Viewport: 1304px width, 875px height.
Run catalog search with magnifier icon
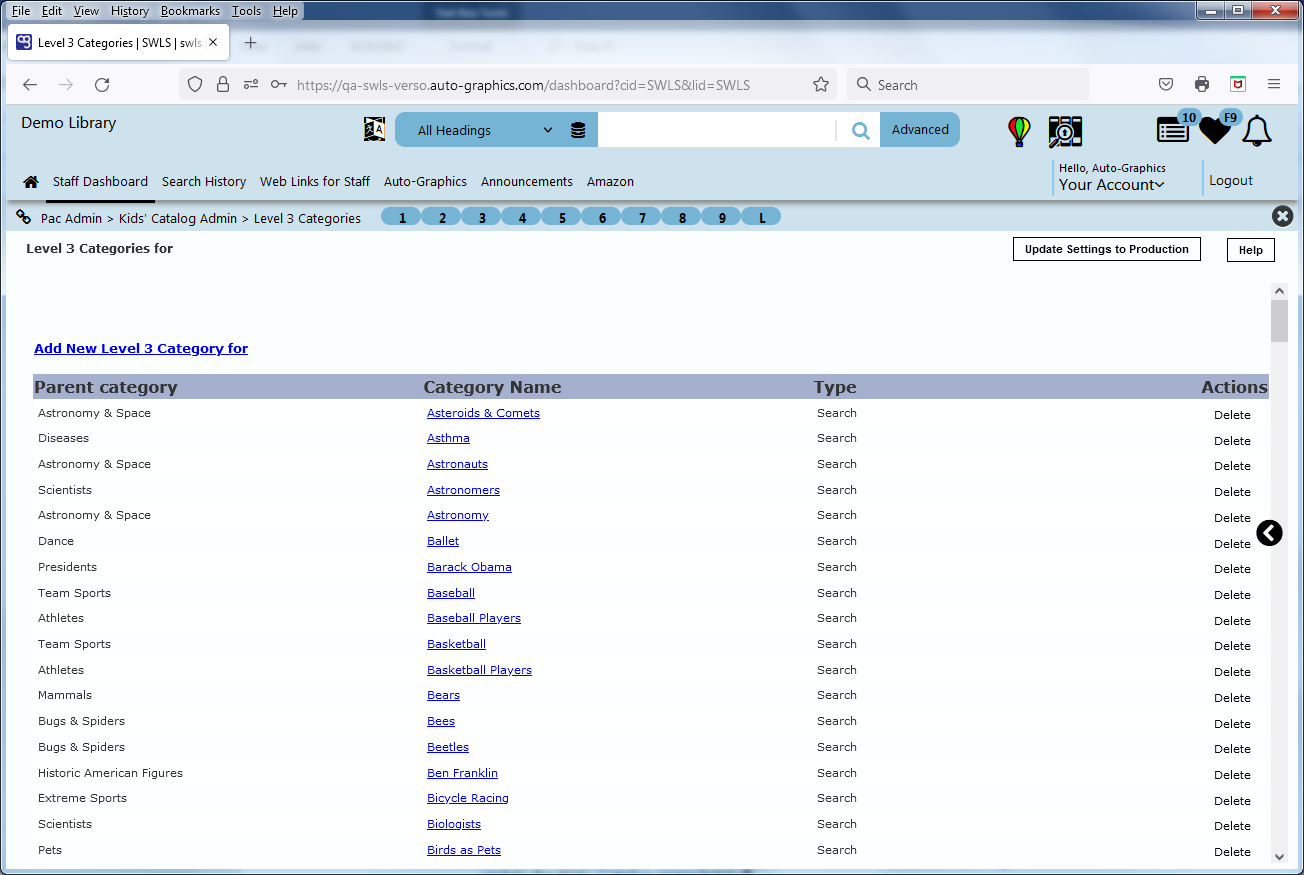click(860, 130)
